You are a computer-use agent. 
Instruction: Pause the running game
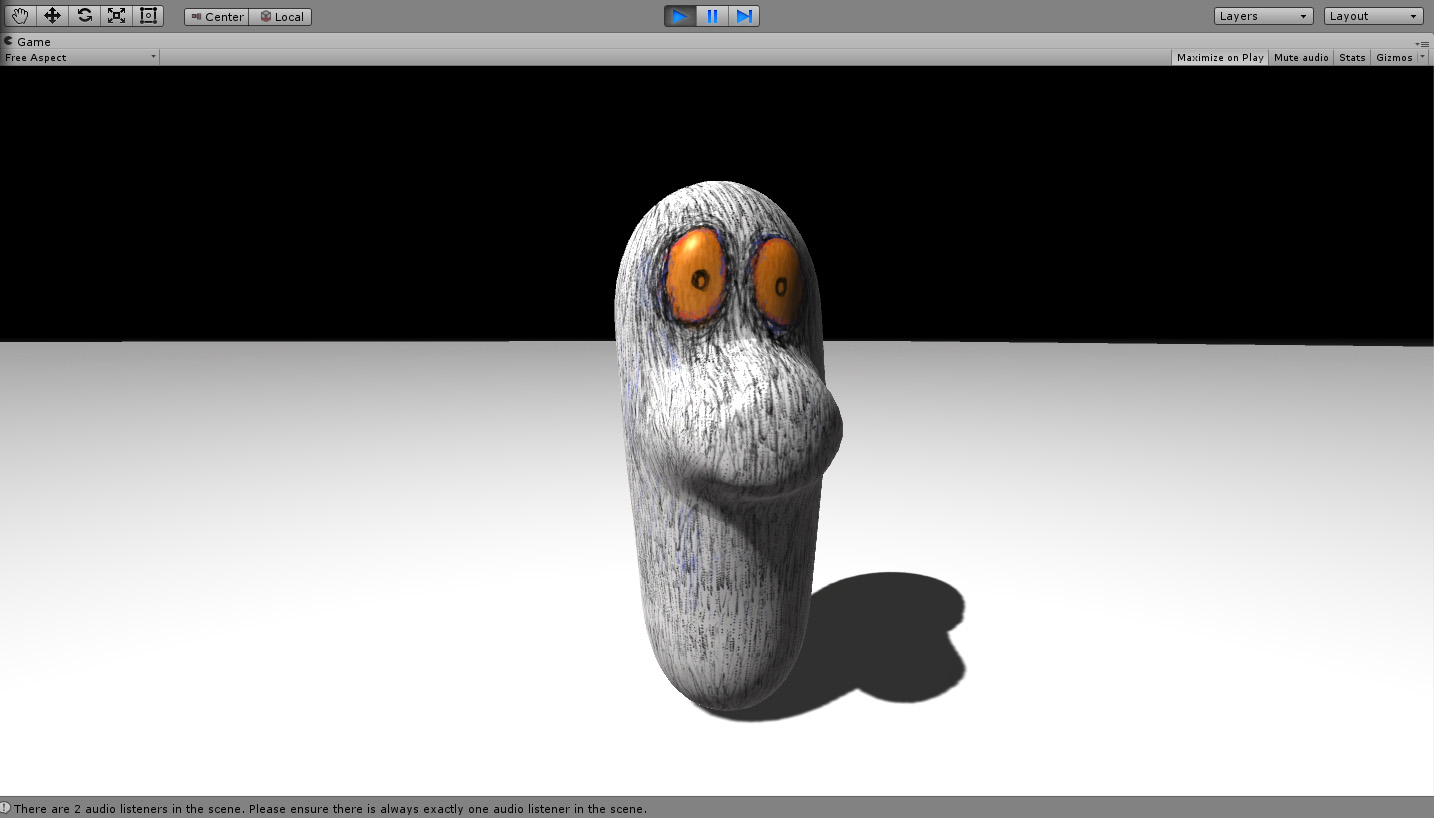point(712,16)
